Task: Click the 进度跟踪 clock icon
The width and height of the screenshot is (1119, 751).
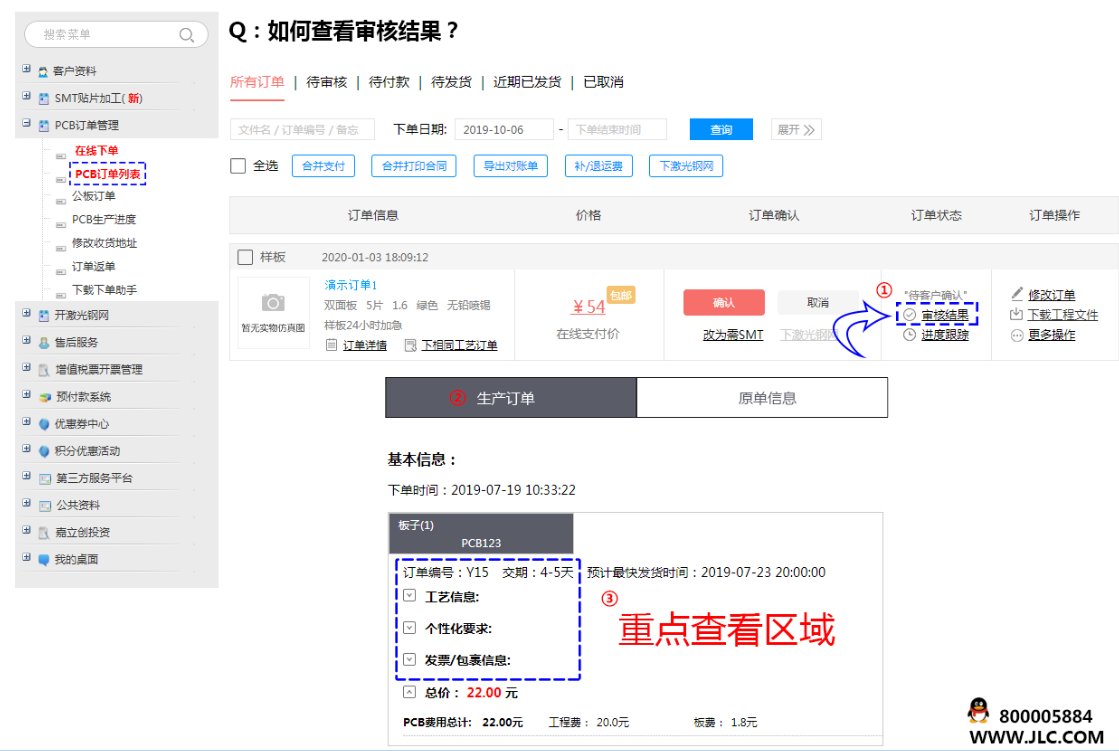Action: coord(909,335)
